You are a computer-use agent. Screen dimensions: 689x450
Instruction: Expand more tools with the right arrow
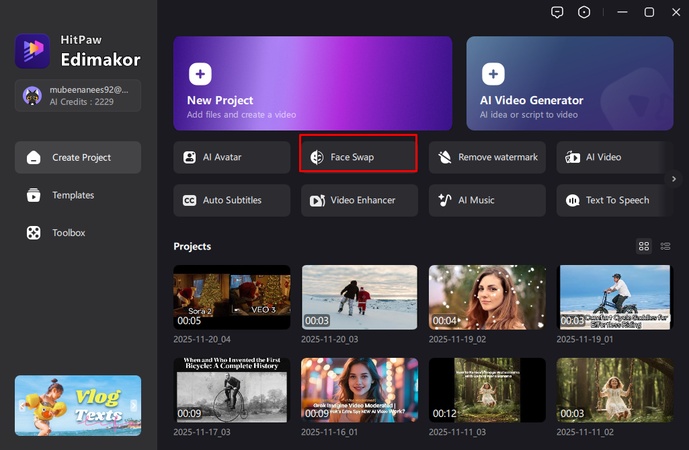pos(674,179)
